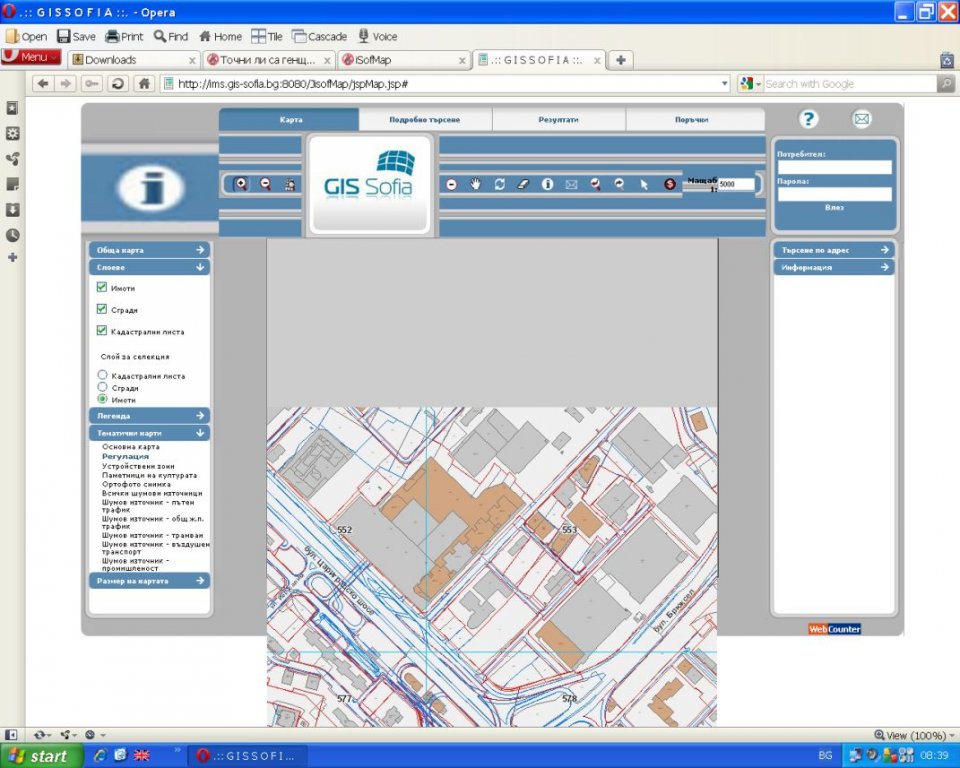Select the eraser clear tool

pos(523,184)
